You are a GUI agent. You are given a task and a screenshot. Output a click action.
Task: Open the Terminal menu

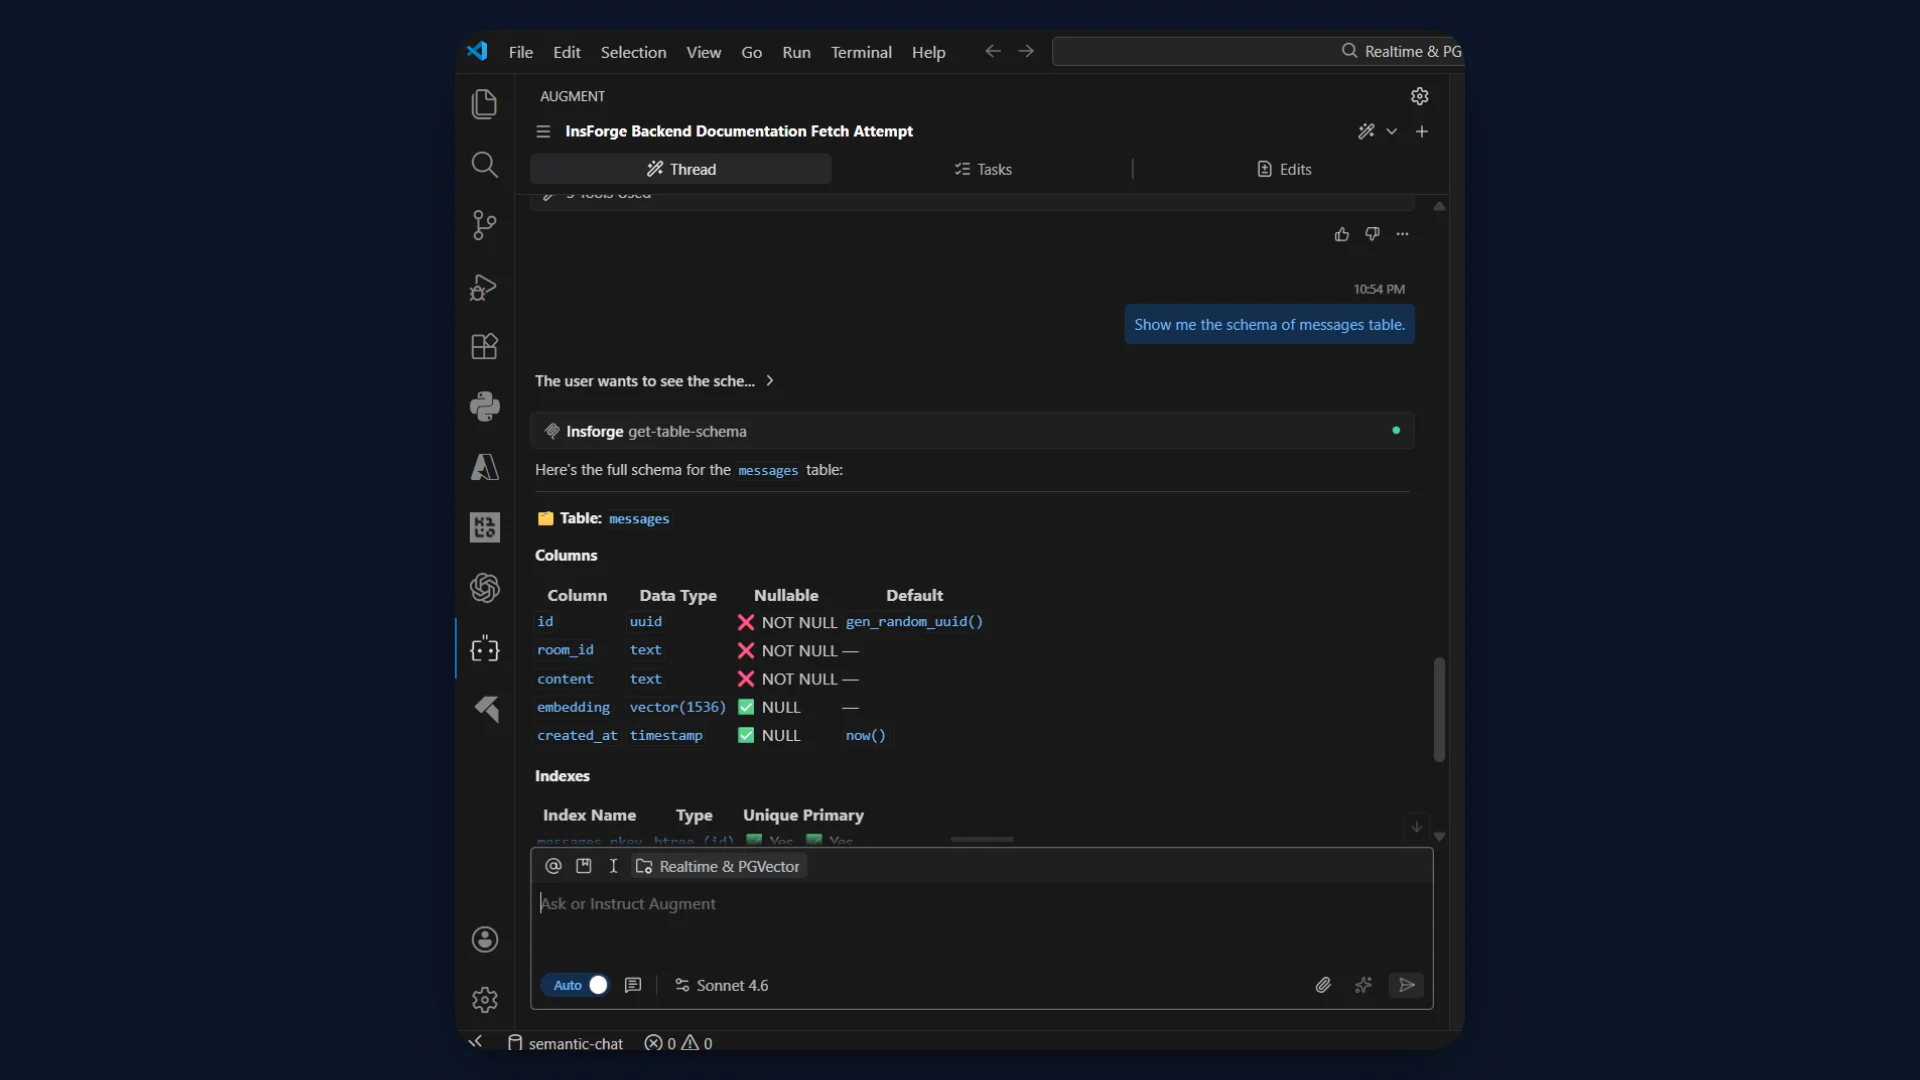point(860,52)
